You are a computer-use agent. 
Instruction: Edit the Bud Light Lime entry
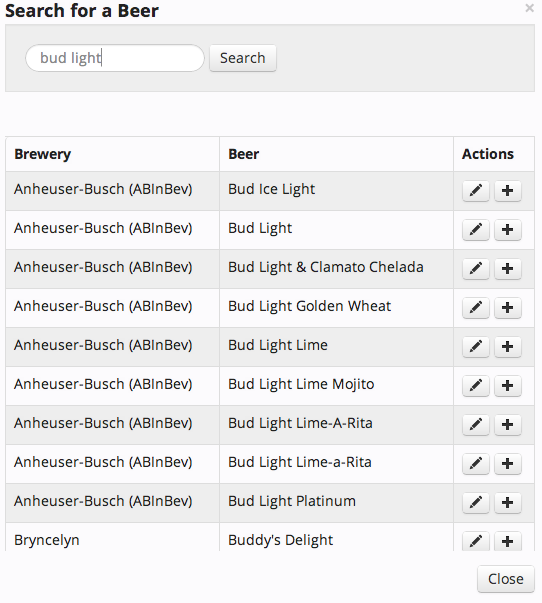476,346
